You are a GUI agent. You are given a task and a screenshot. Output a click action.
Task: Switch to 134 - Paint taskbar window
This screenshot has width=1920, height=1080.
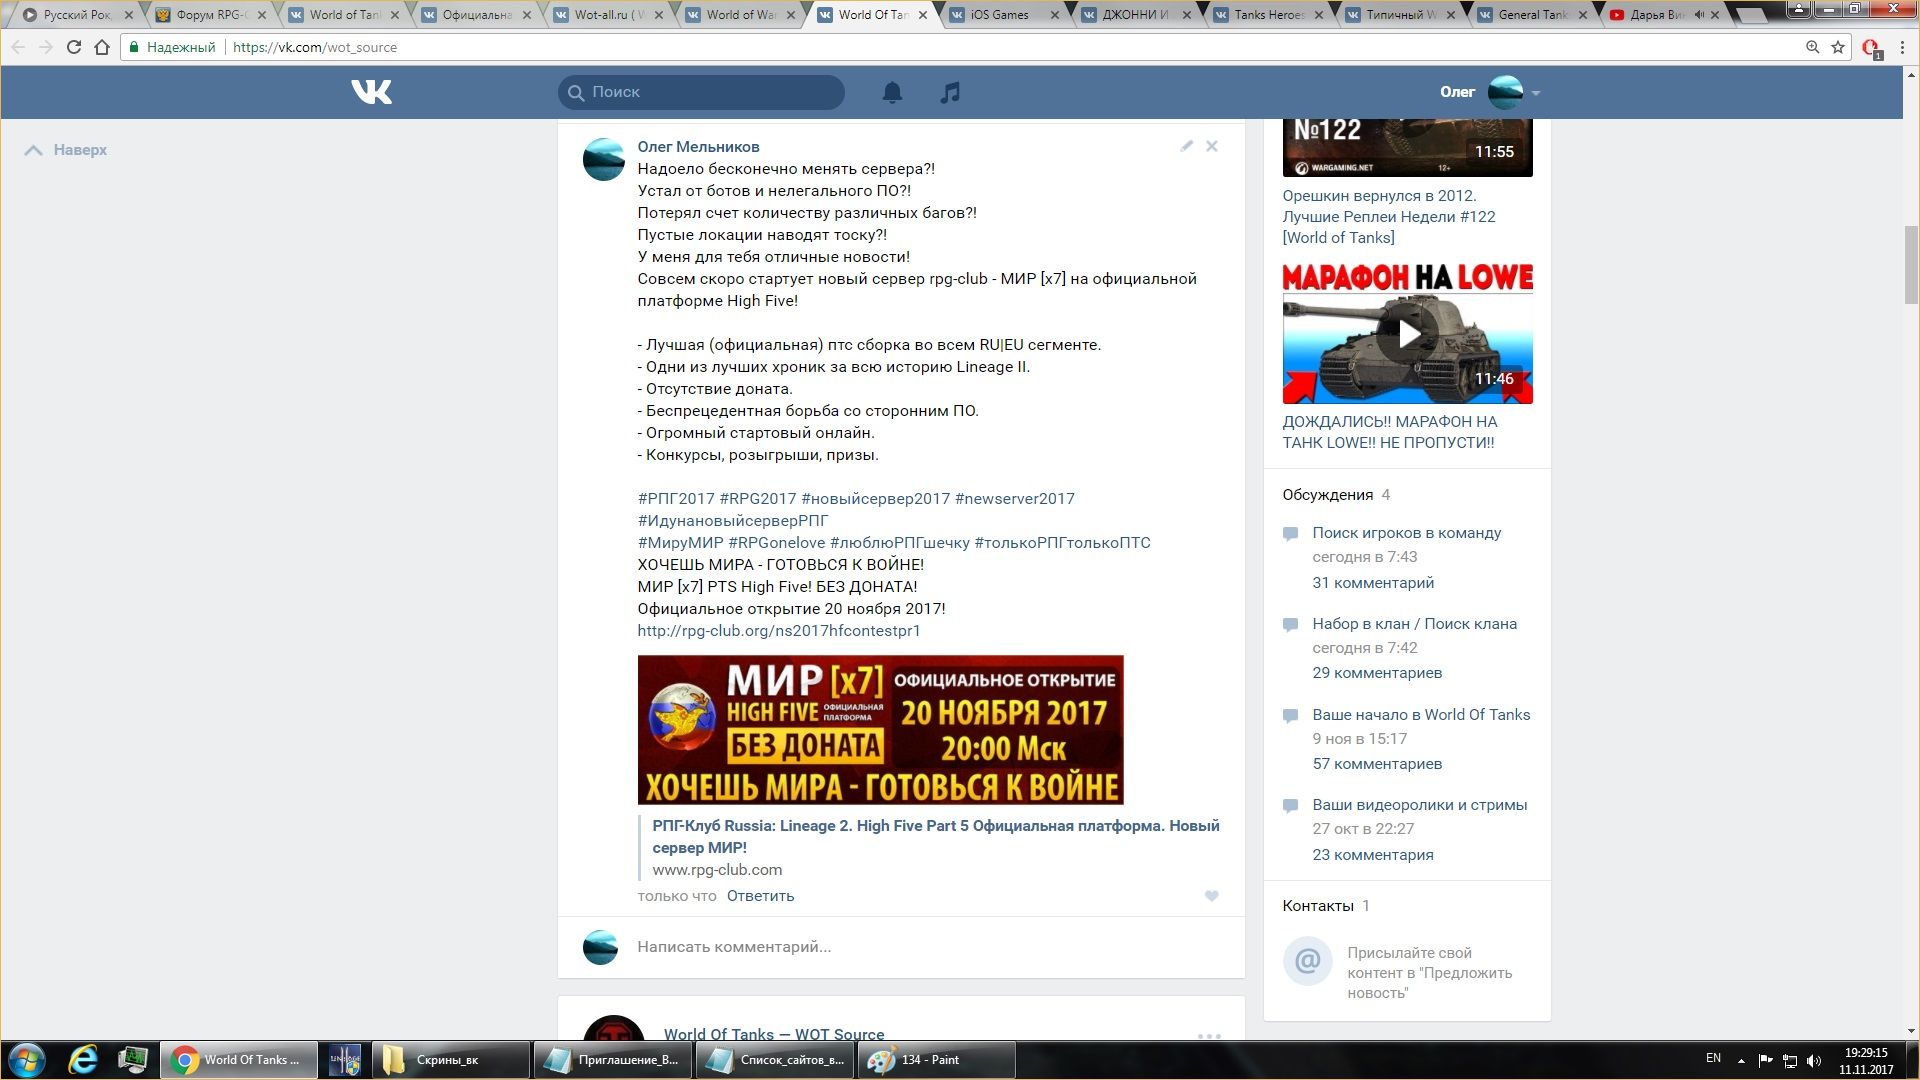pos(936,1060)
